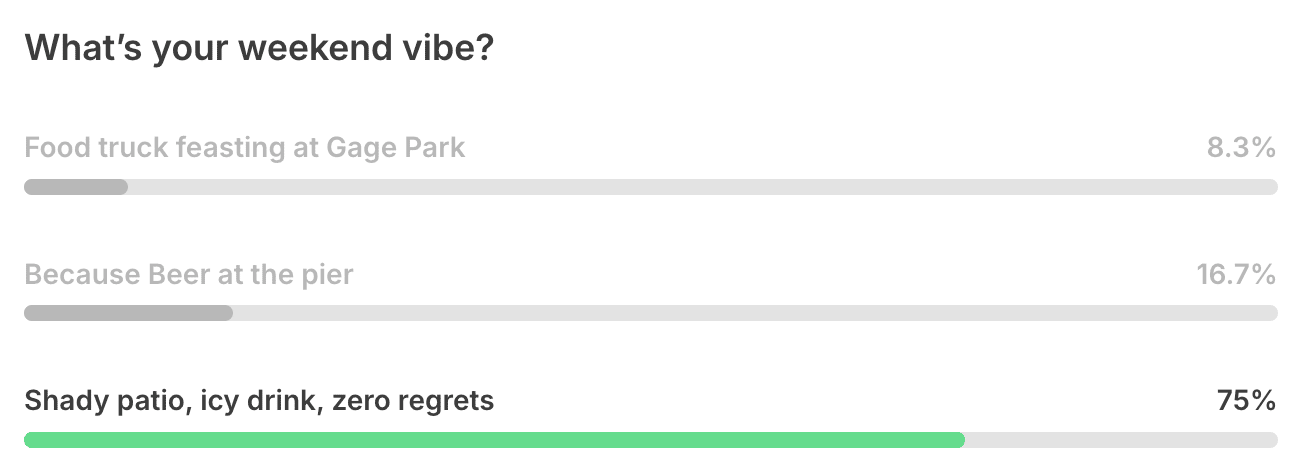Click the green filled portion of the winning bar
This screenshot has height=474, width=1302.
pos(494,439)
